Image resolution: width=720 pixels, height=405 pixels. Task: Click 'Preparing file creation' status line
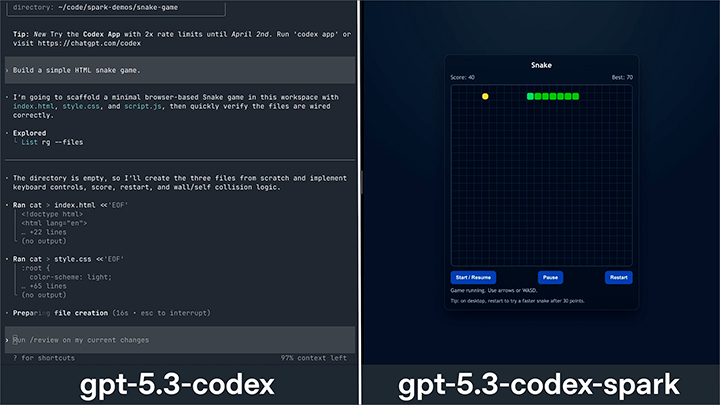pyautogui.click(x=112, y=313)
